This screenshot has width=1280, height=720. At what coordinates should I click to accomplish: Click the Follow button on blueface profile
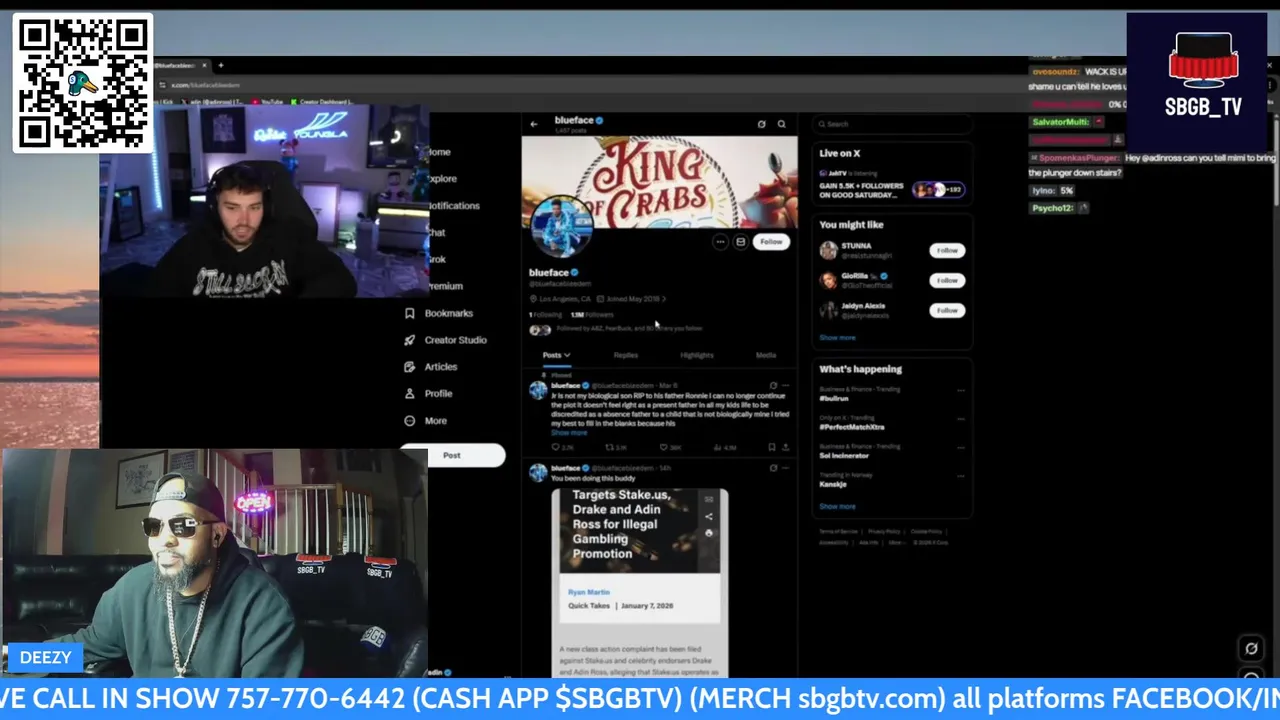tap(771, 242)
